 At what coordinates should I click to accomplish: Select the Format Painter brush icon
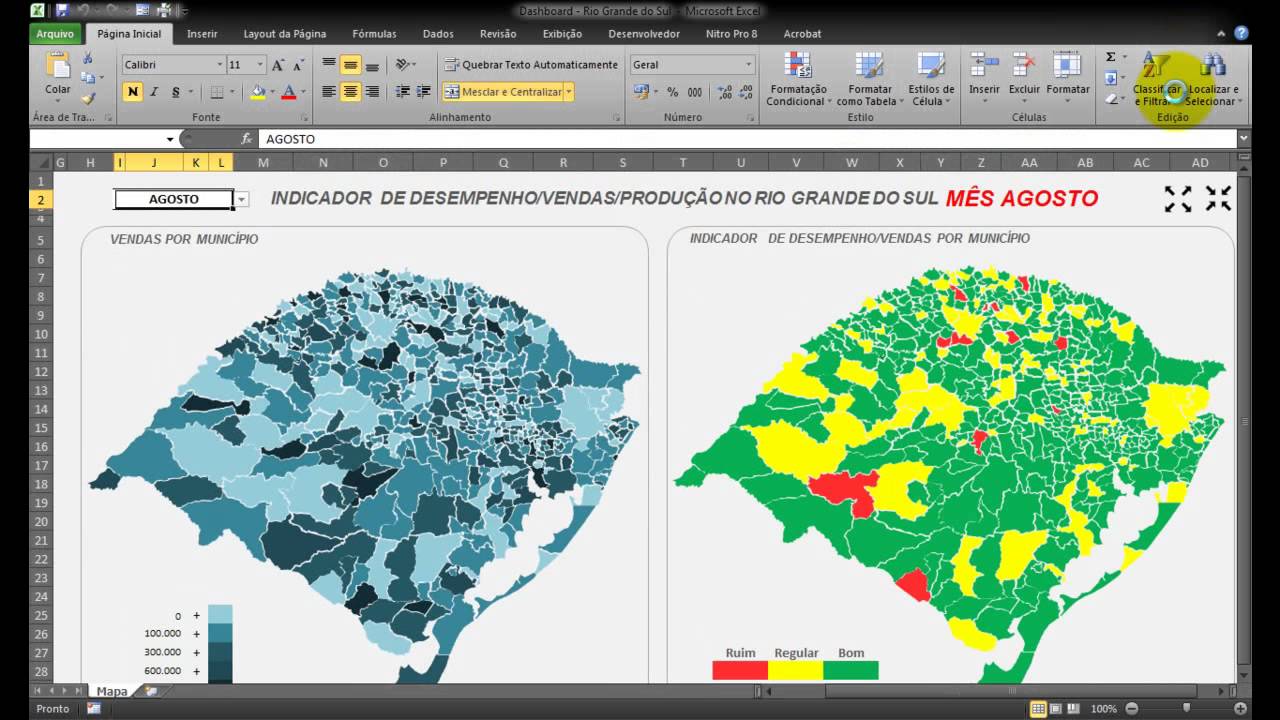click(88, 98)
